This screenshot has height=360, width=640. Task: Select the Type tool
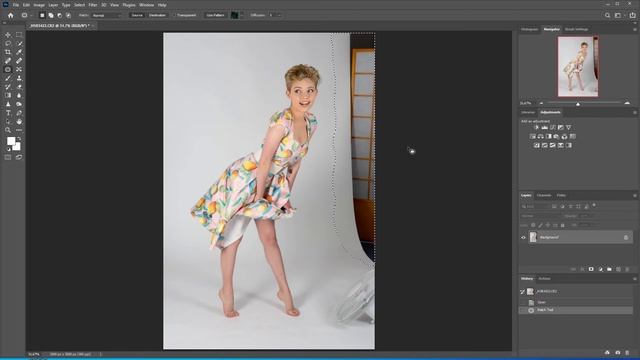point(8,113)
